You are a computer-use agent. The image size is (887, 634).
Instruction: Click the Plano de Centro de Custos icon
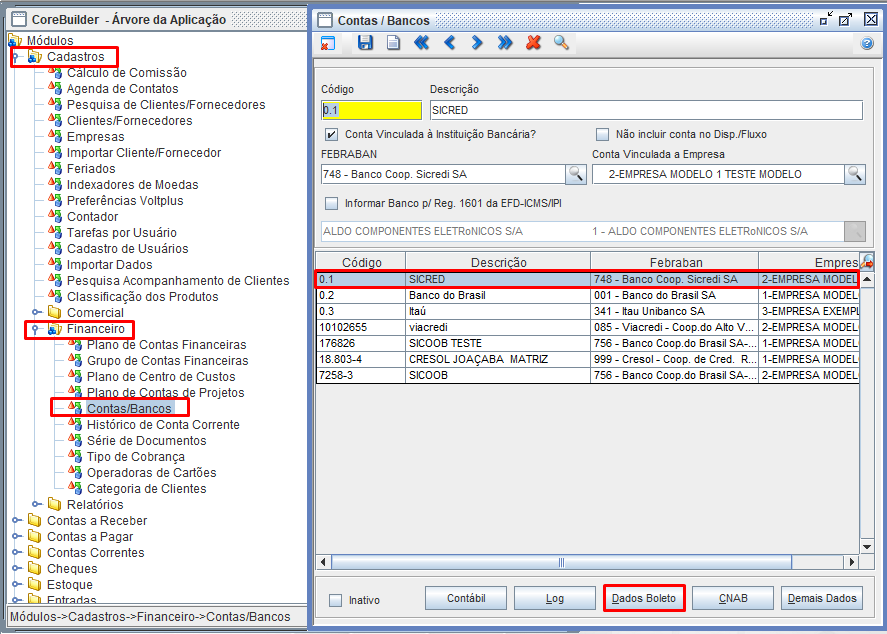pos(75,376)
